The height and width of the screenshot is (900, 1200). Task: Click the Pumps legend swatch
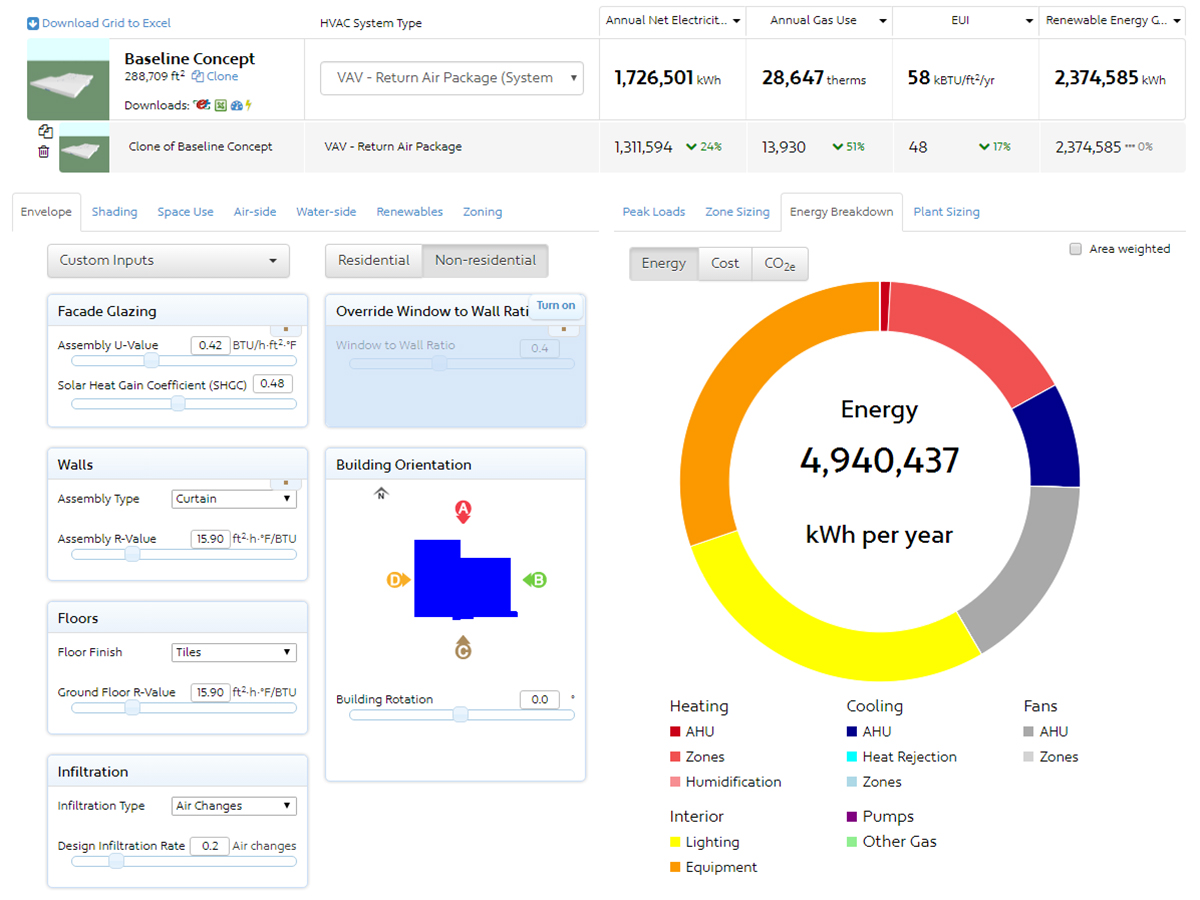[852, 817]
